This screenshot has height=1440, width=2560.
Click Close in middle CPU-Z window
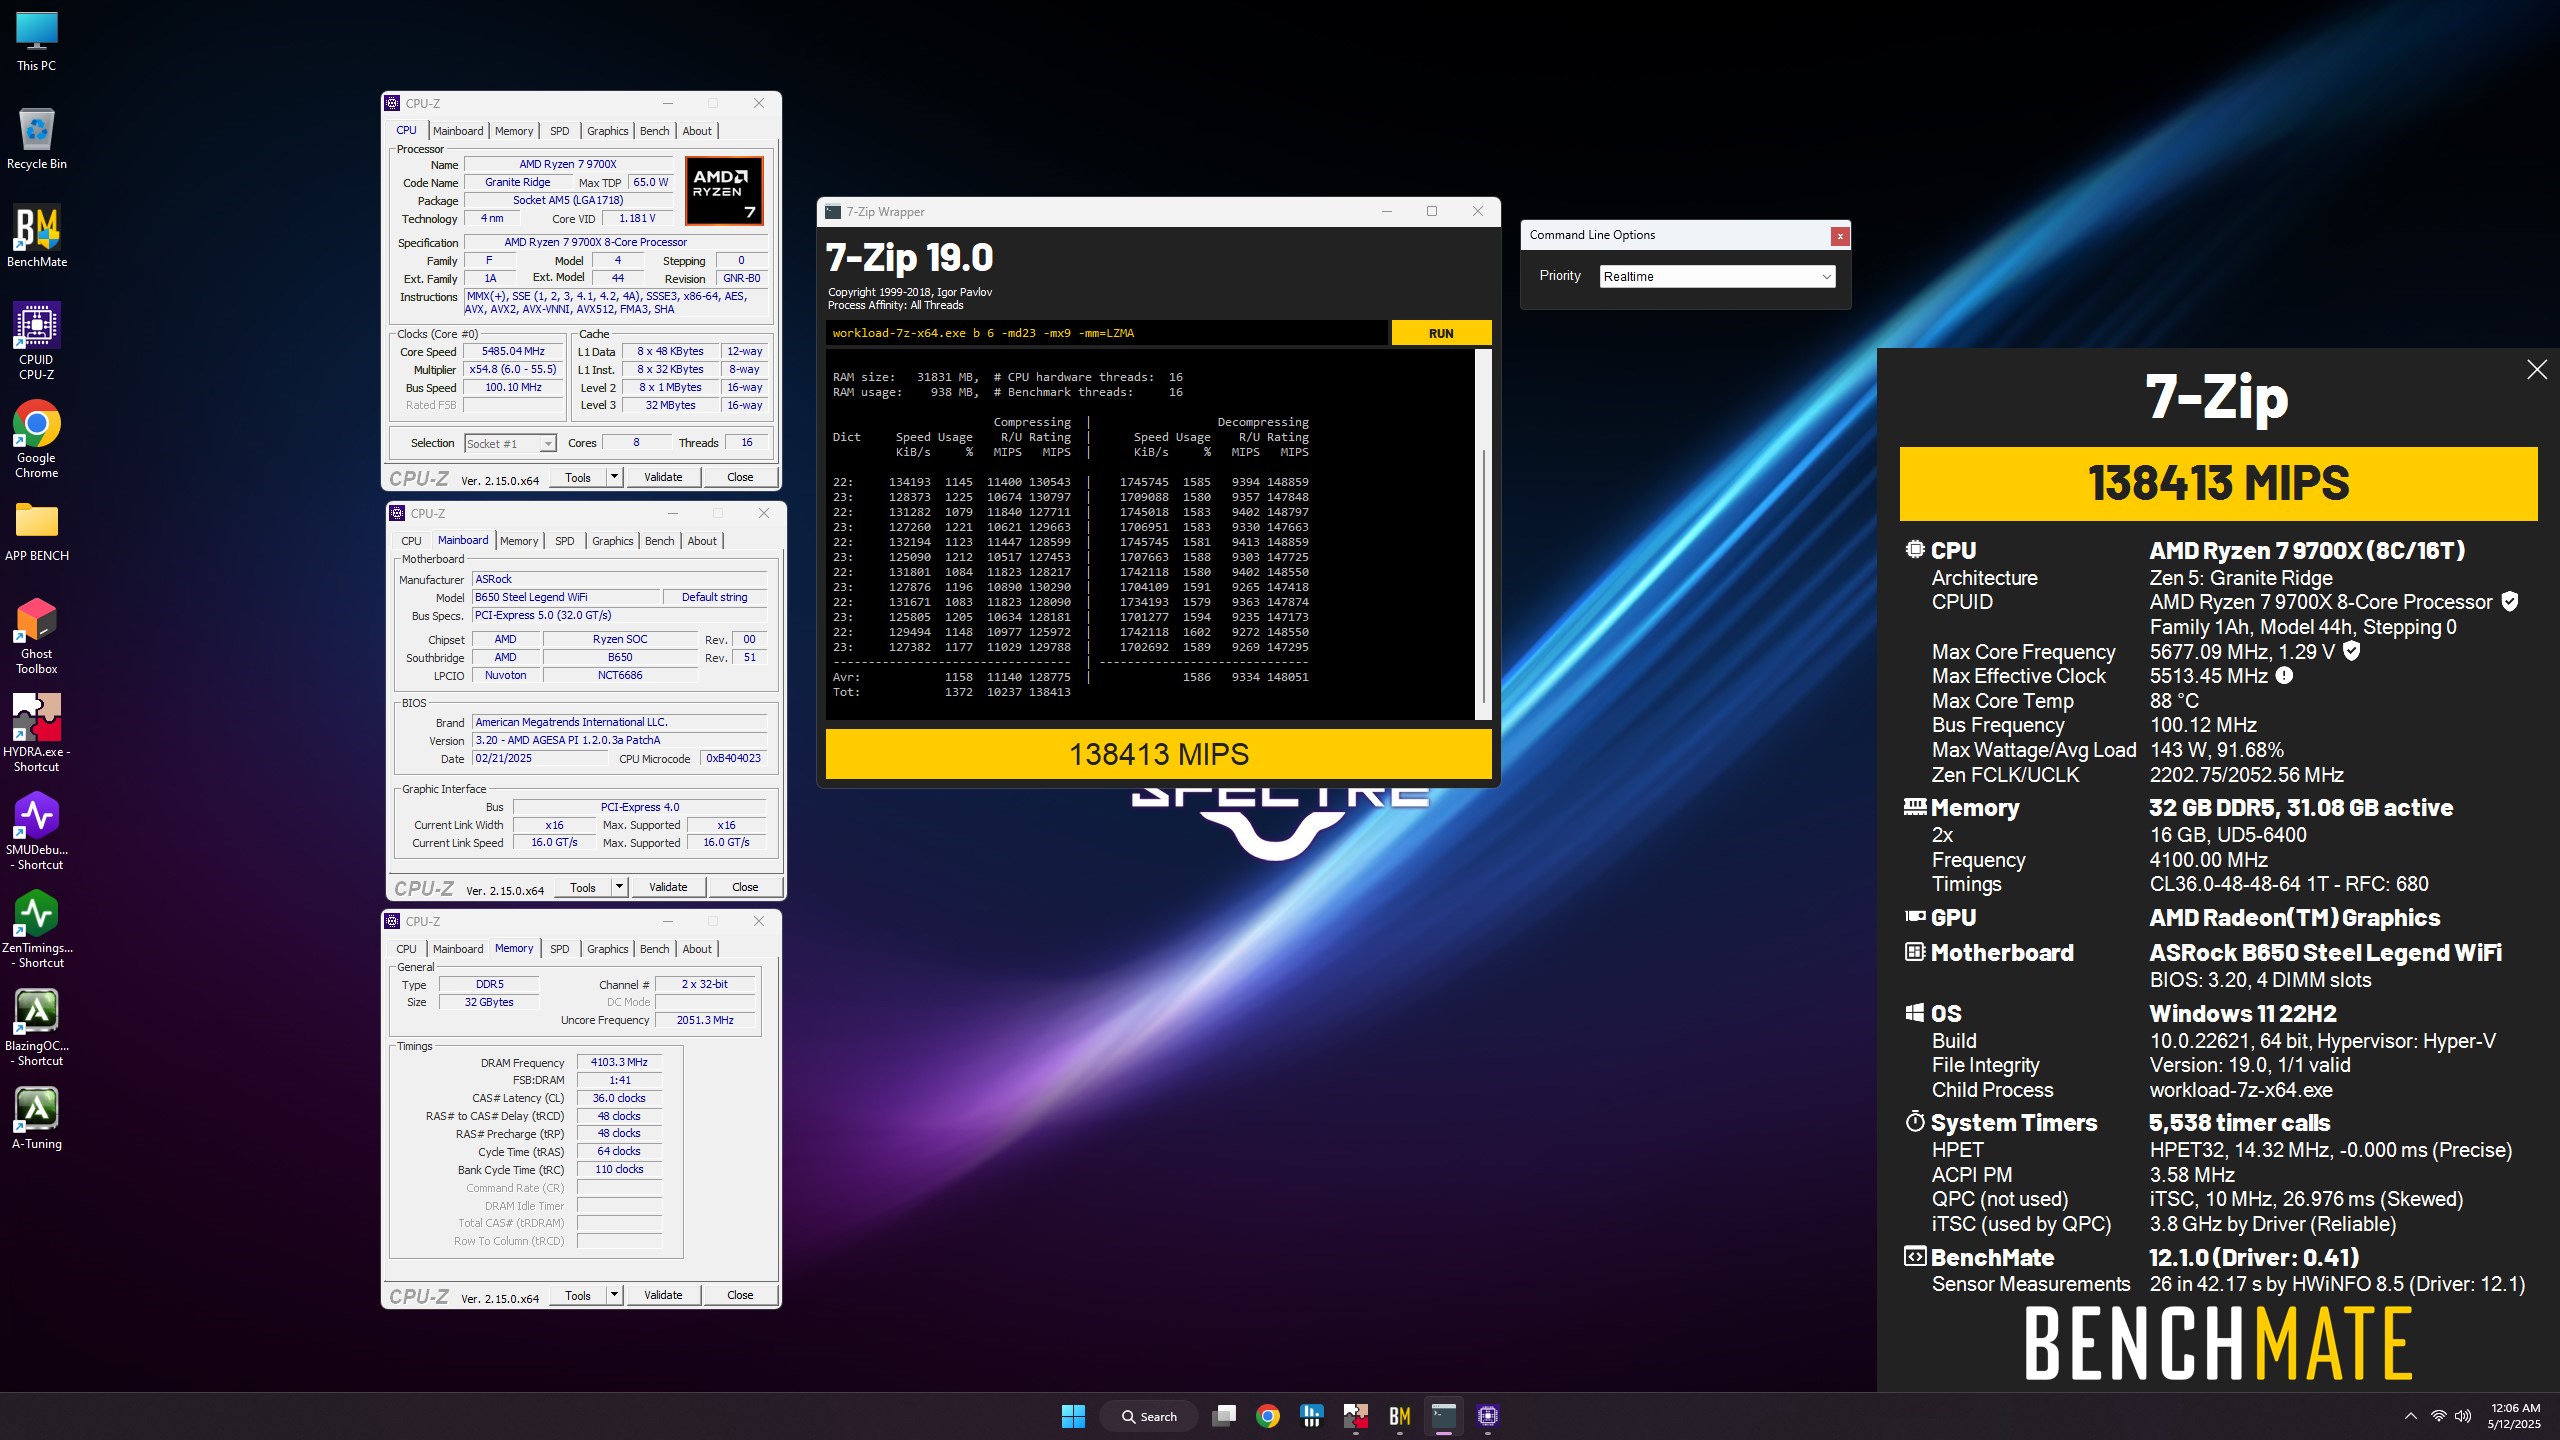pos(745,887)
